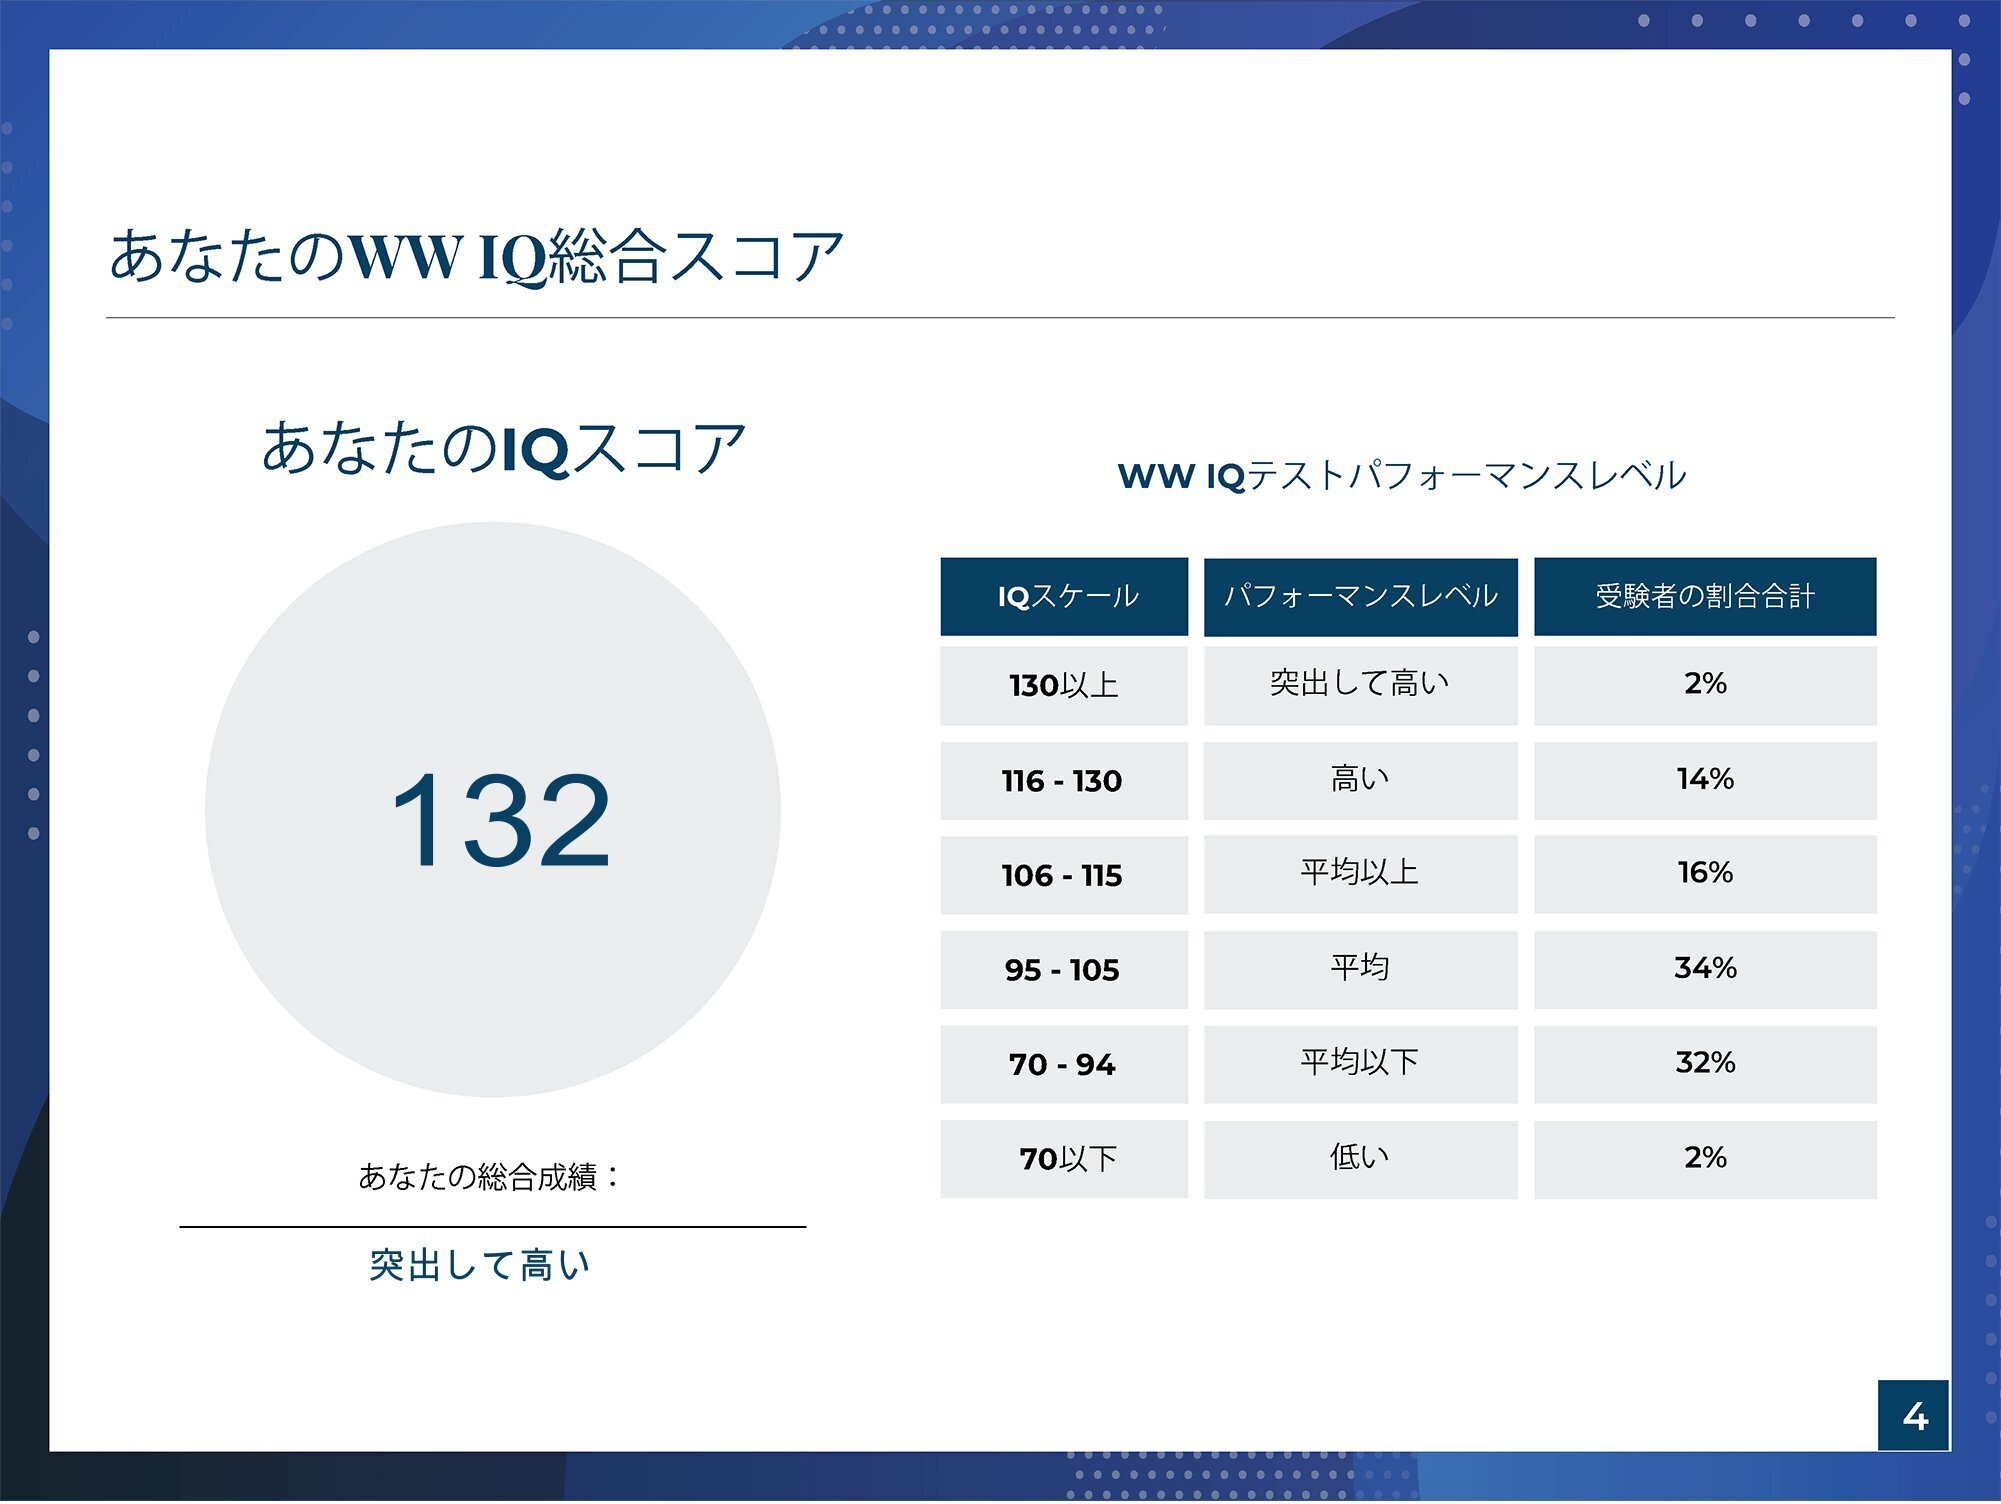The height and width of the screenshot is (1504, 2001).
Task: Click the WW IQテストパフォーマンスレベル table title
Action: point(1402,476)
